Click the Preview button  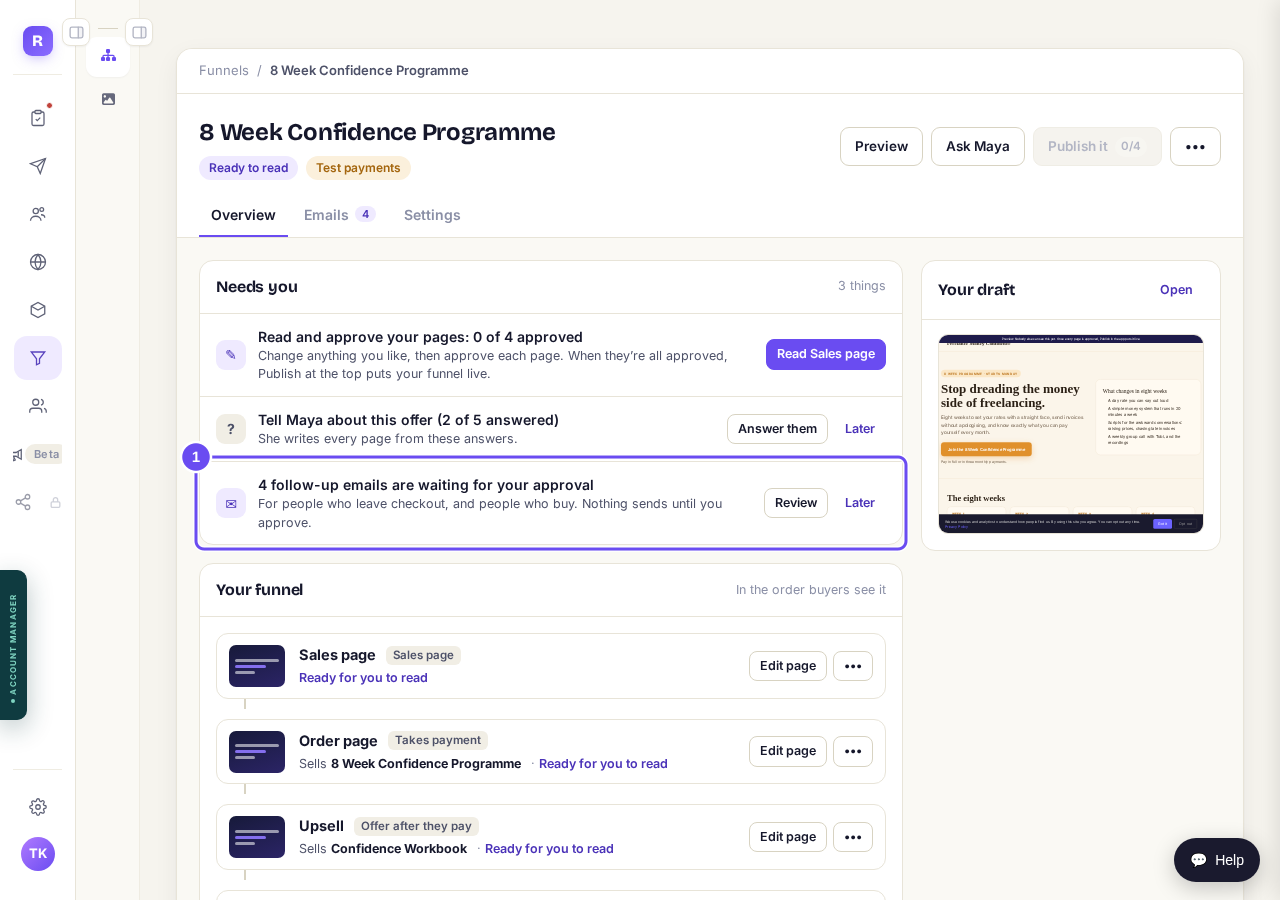pos(881,147)
